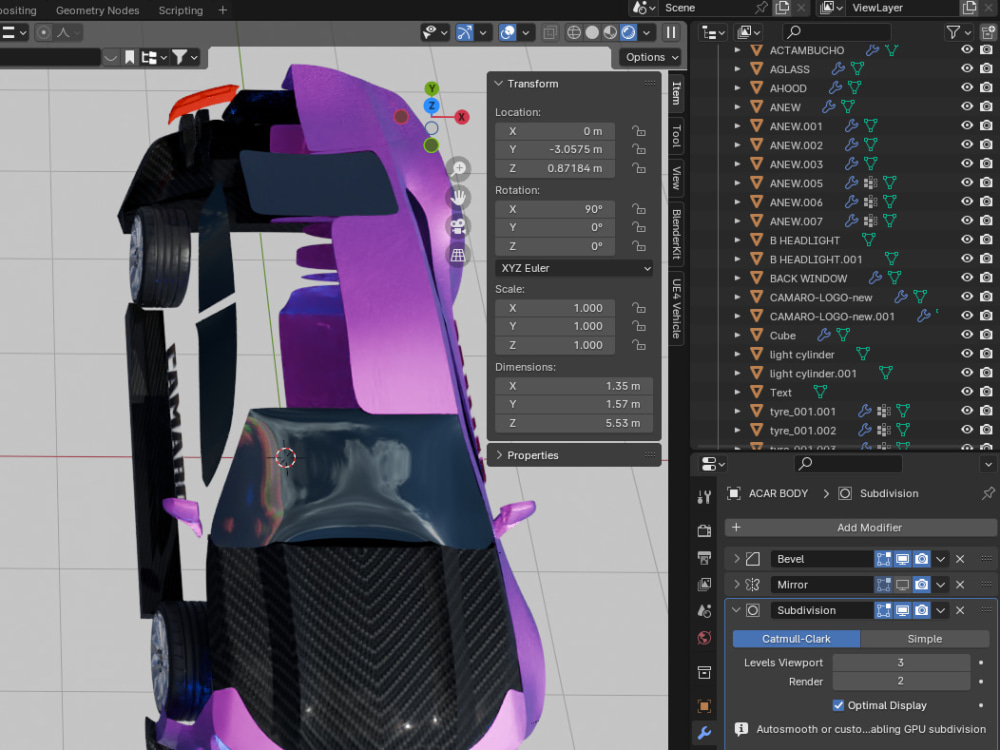
Task: Pin the ACAR BODY properties context
Action: (988, 493)
